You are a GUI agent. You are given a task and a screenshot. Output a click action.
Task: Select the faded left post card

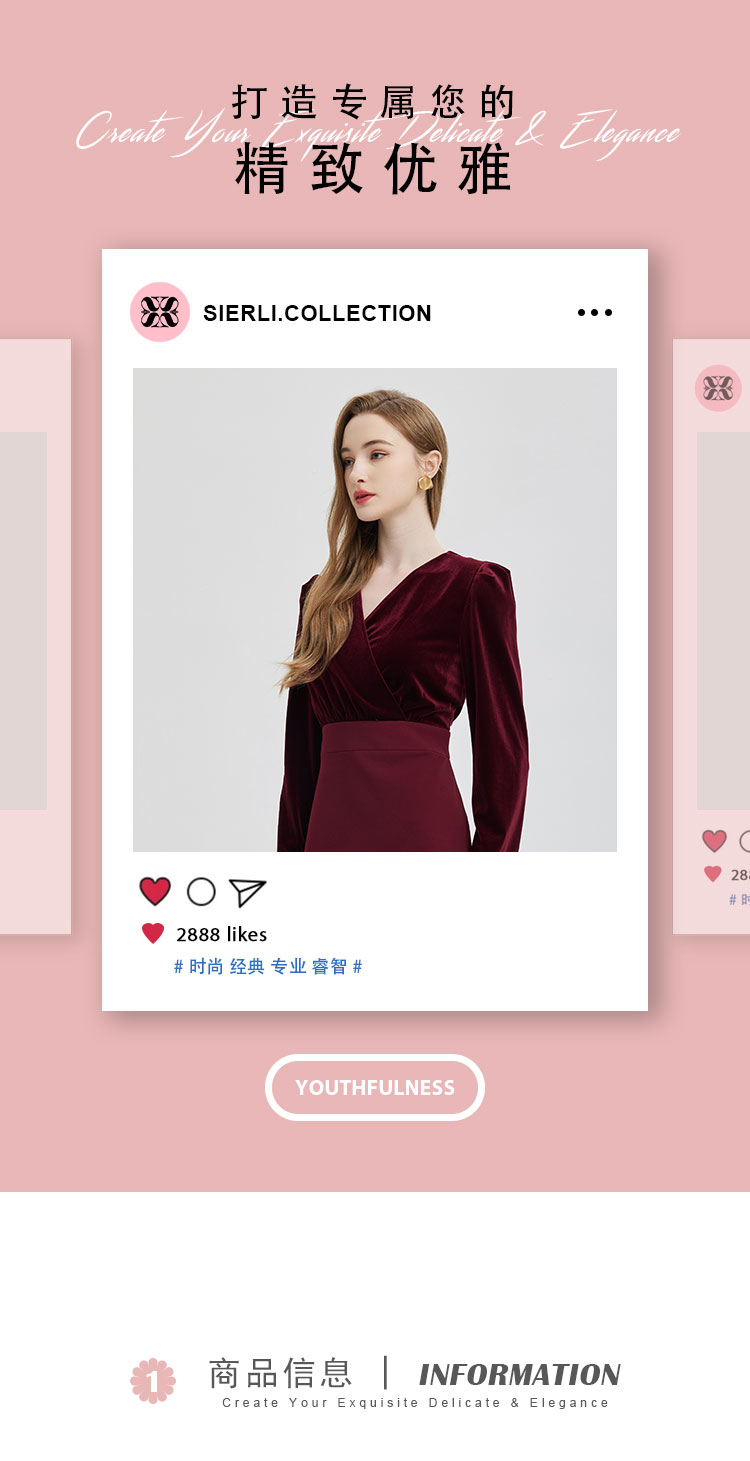[35, 637]
